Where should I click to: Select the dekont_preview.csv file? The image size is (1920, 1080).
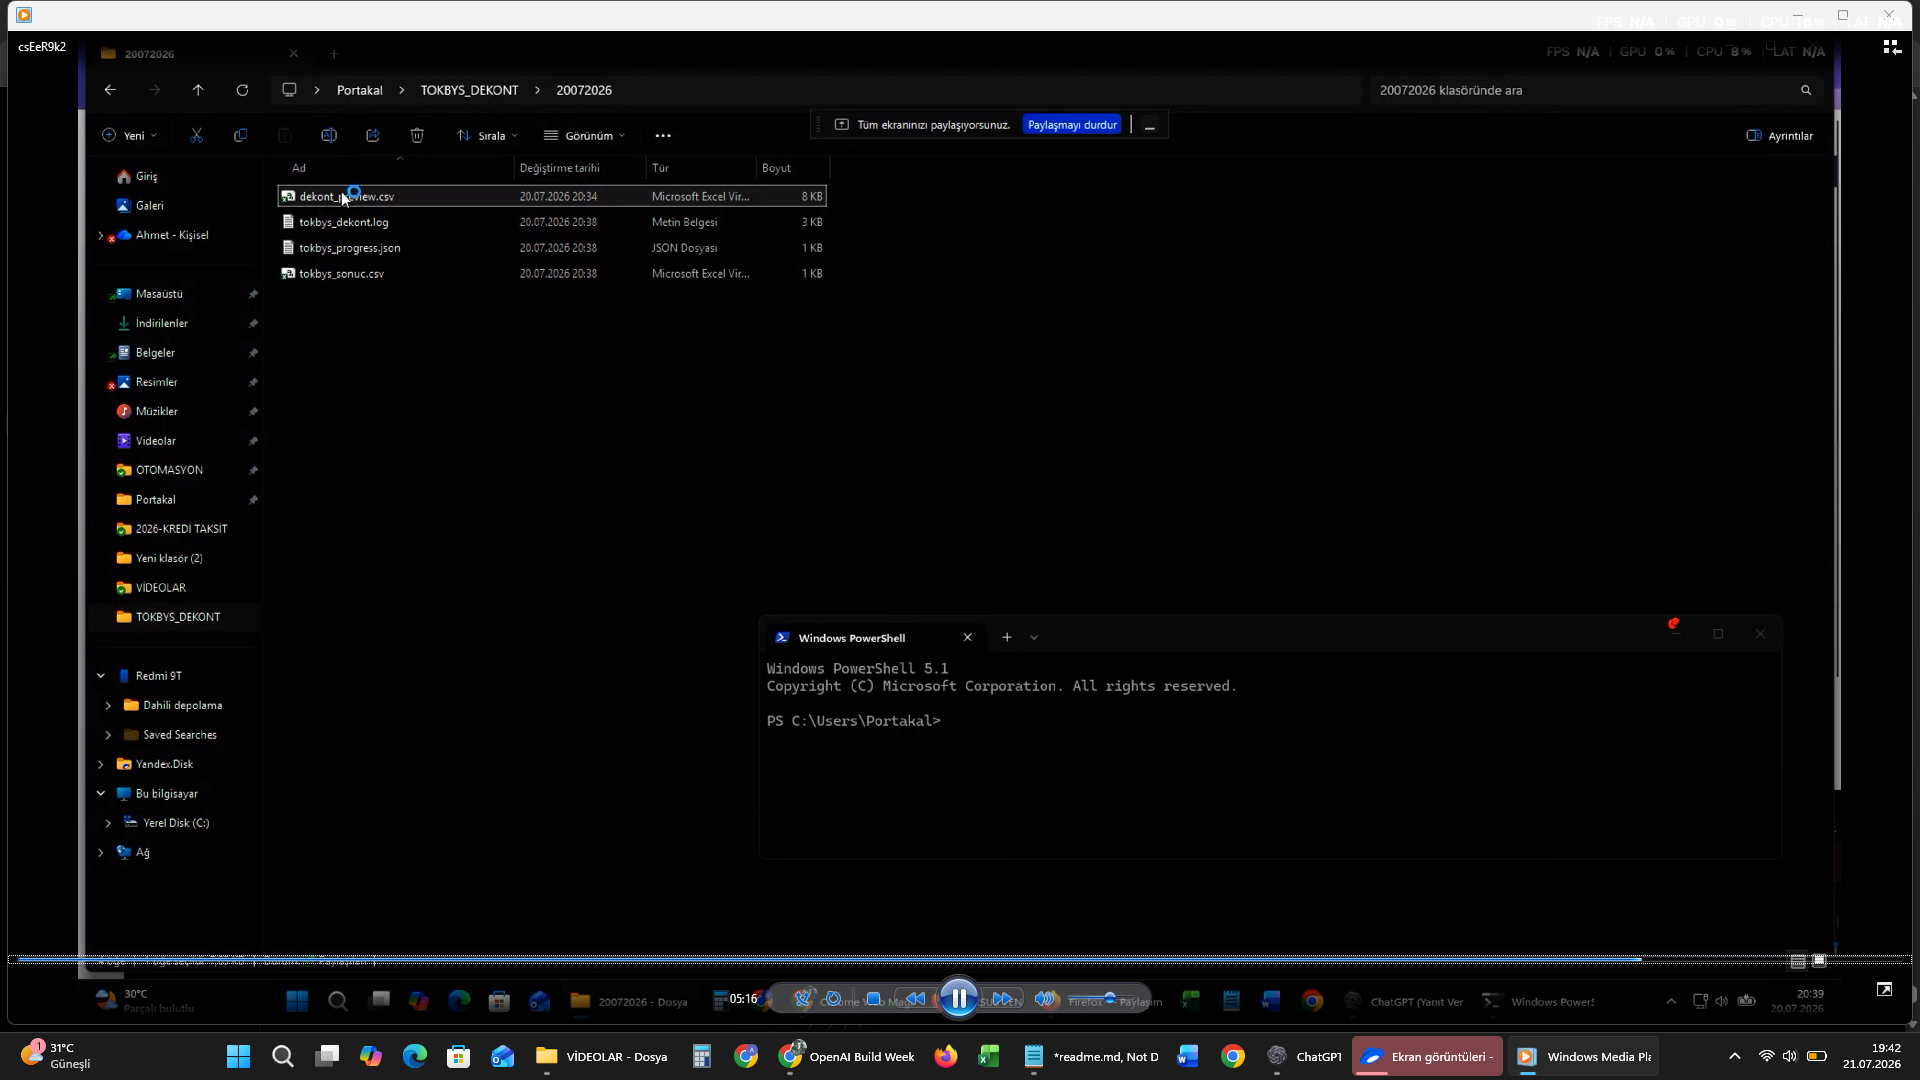552,197
